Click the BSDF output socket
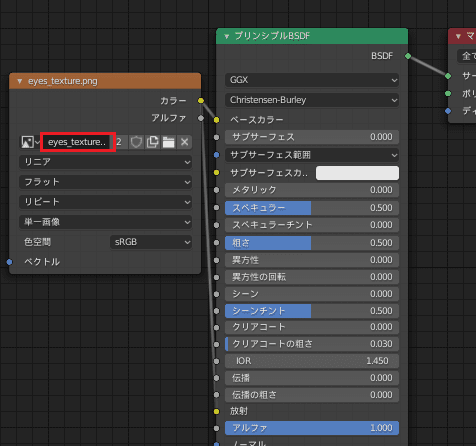This screenshot has width=476, height=446. (x=408, y=56)
